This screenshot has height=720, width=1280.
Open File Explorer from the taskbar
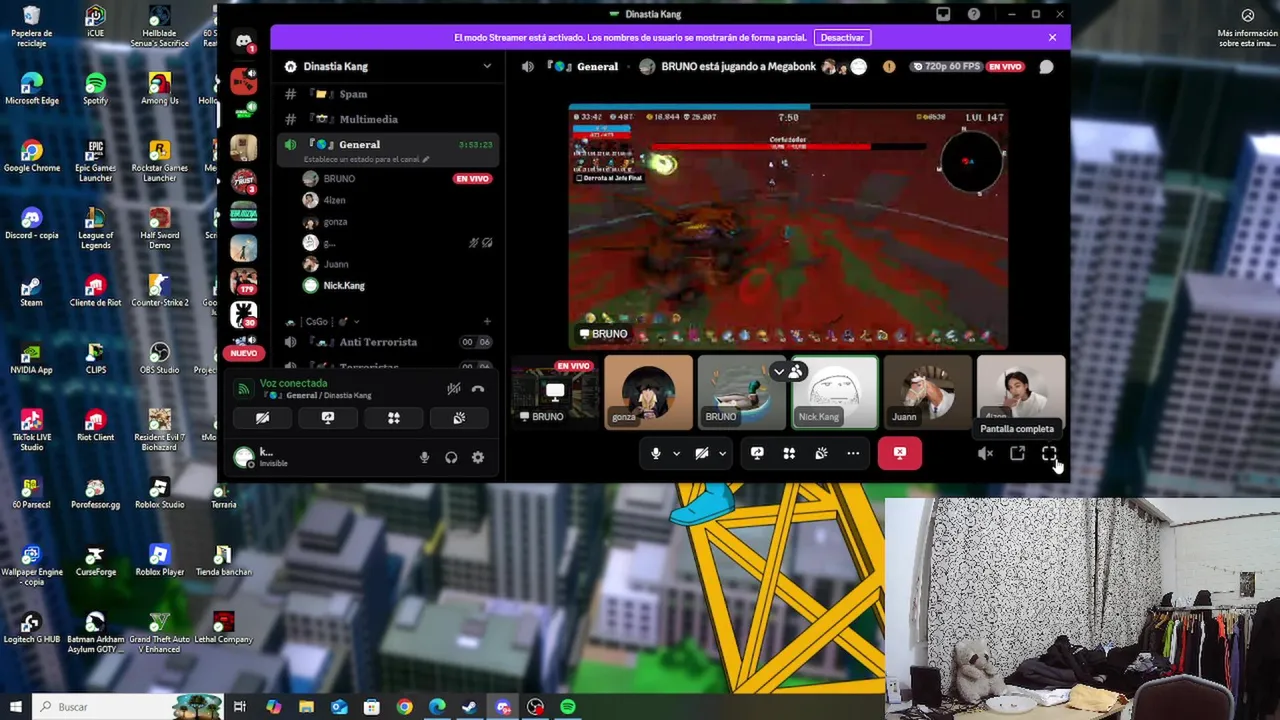pyautogui.click(x=306, y=707)
